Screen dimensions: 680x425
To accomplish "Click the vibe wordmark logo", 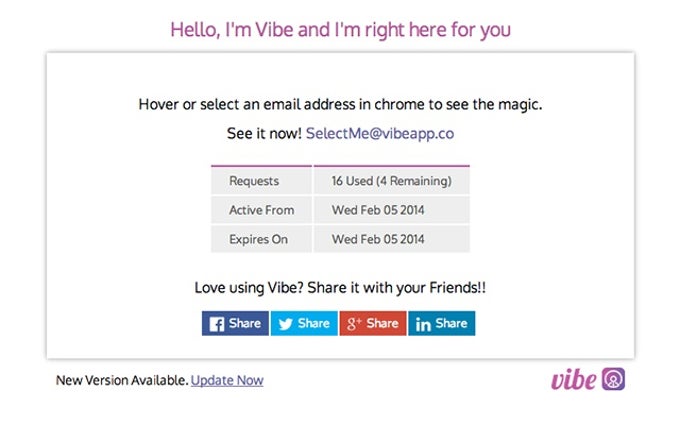I will coord(573,380).
